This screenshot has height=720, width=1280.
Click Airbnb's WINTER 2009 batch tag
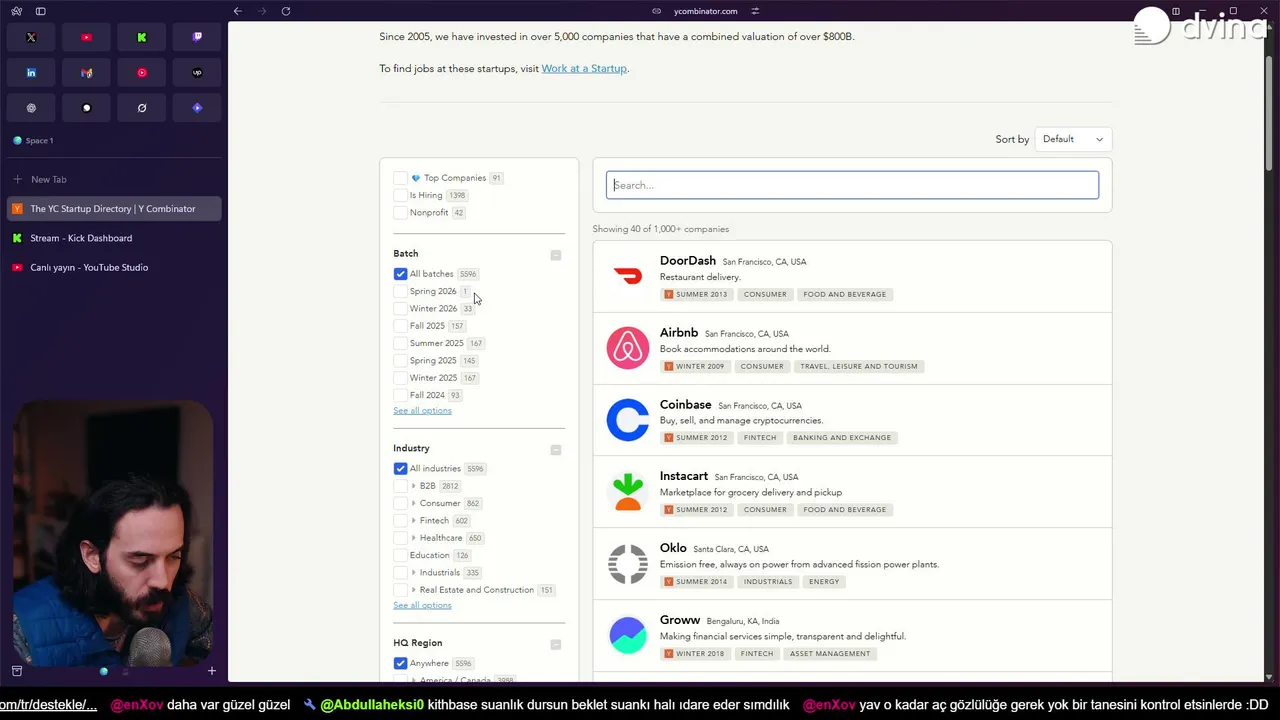click(695, 366)
